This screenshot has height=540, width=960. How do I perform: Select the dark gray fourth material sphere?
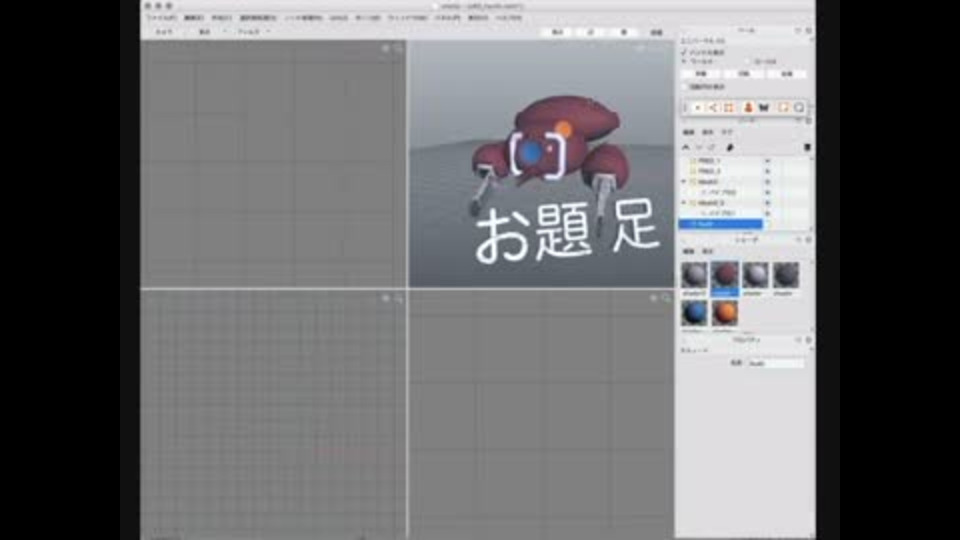pyautogui.click(x=786, y=275)
